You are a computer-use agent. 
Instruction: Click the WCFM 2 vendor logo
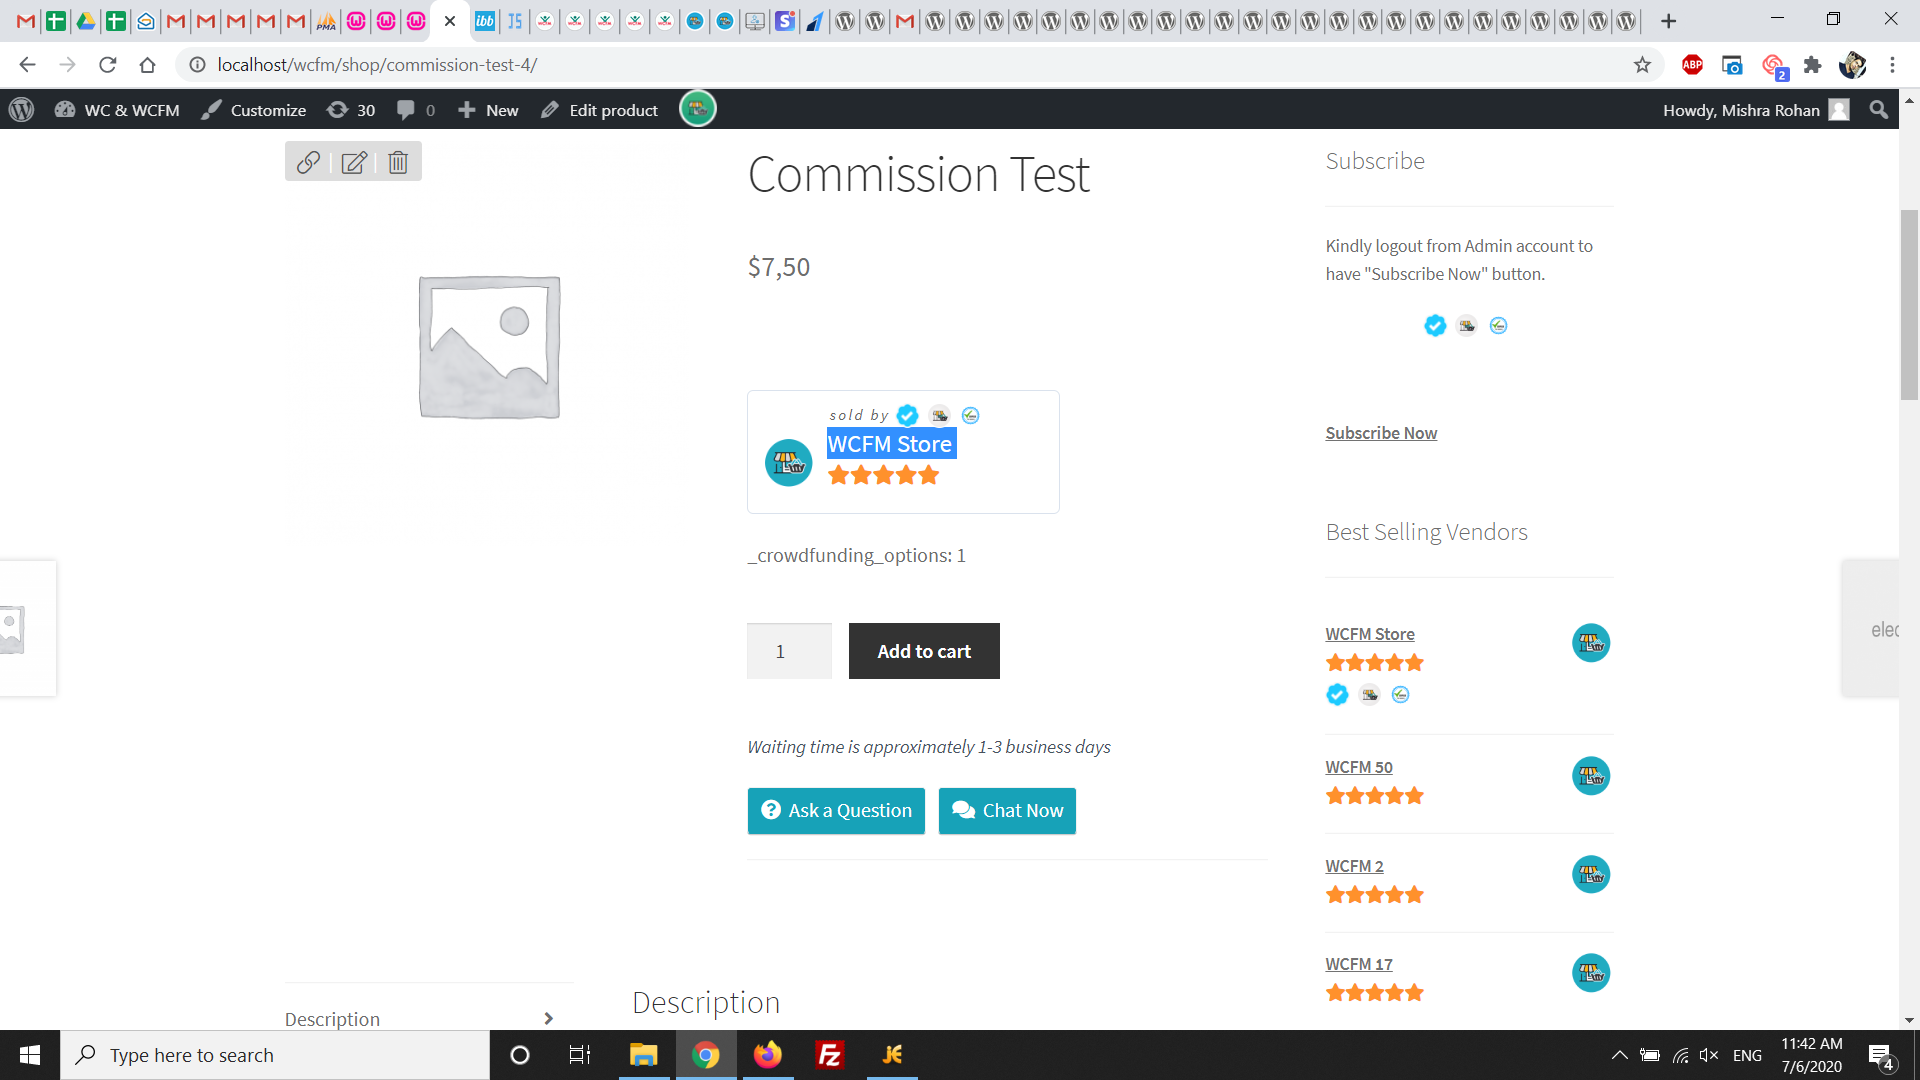(1591, 875)
